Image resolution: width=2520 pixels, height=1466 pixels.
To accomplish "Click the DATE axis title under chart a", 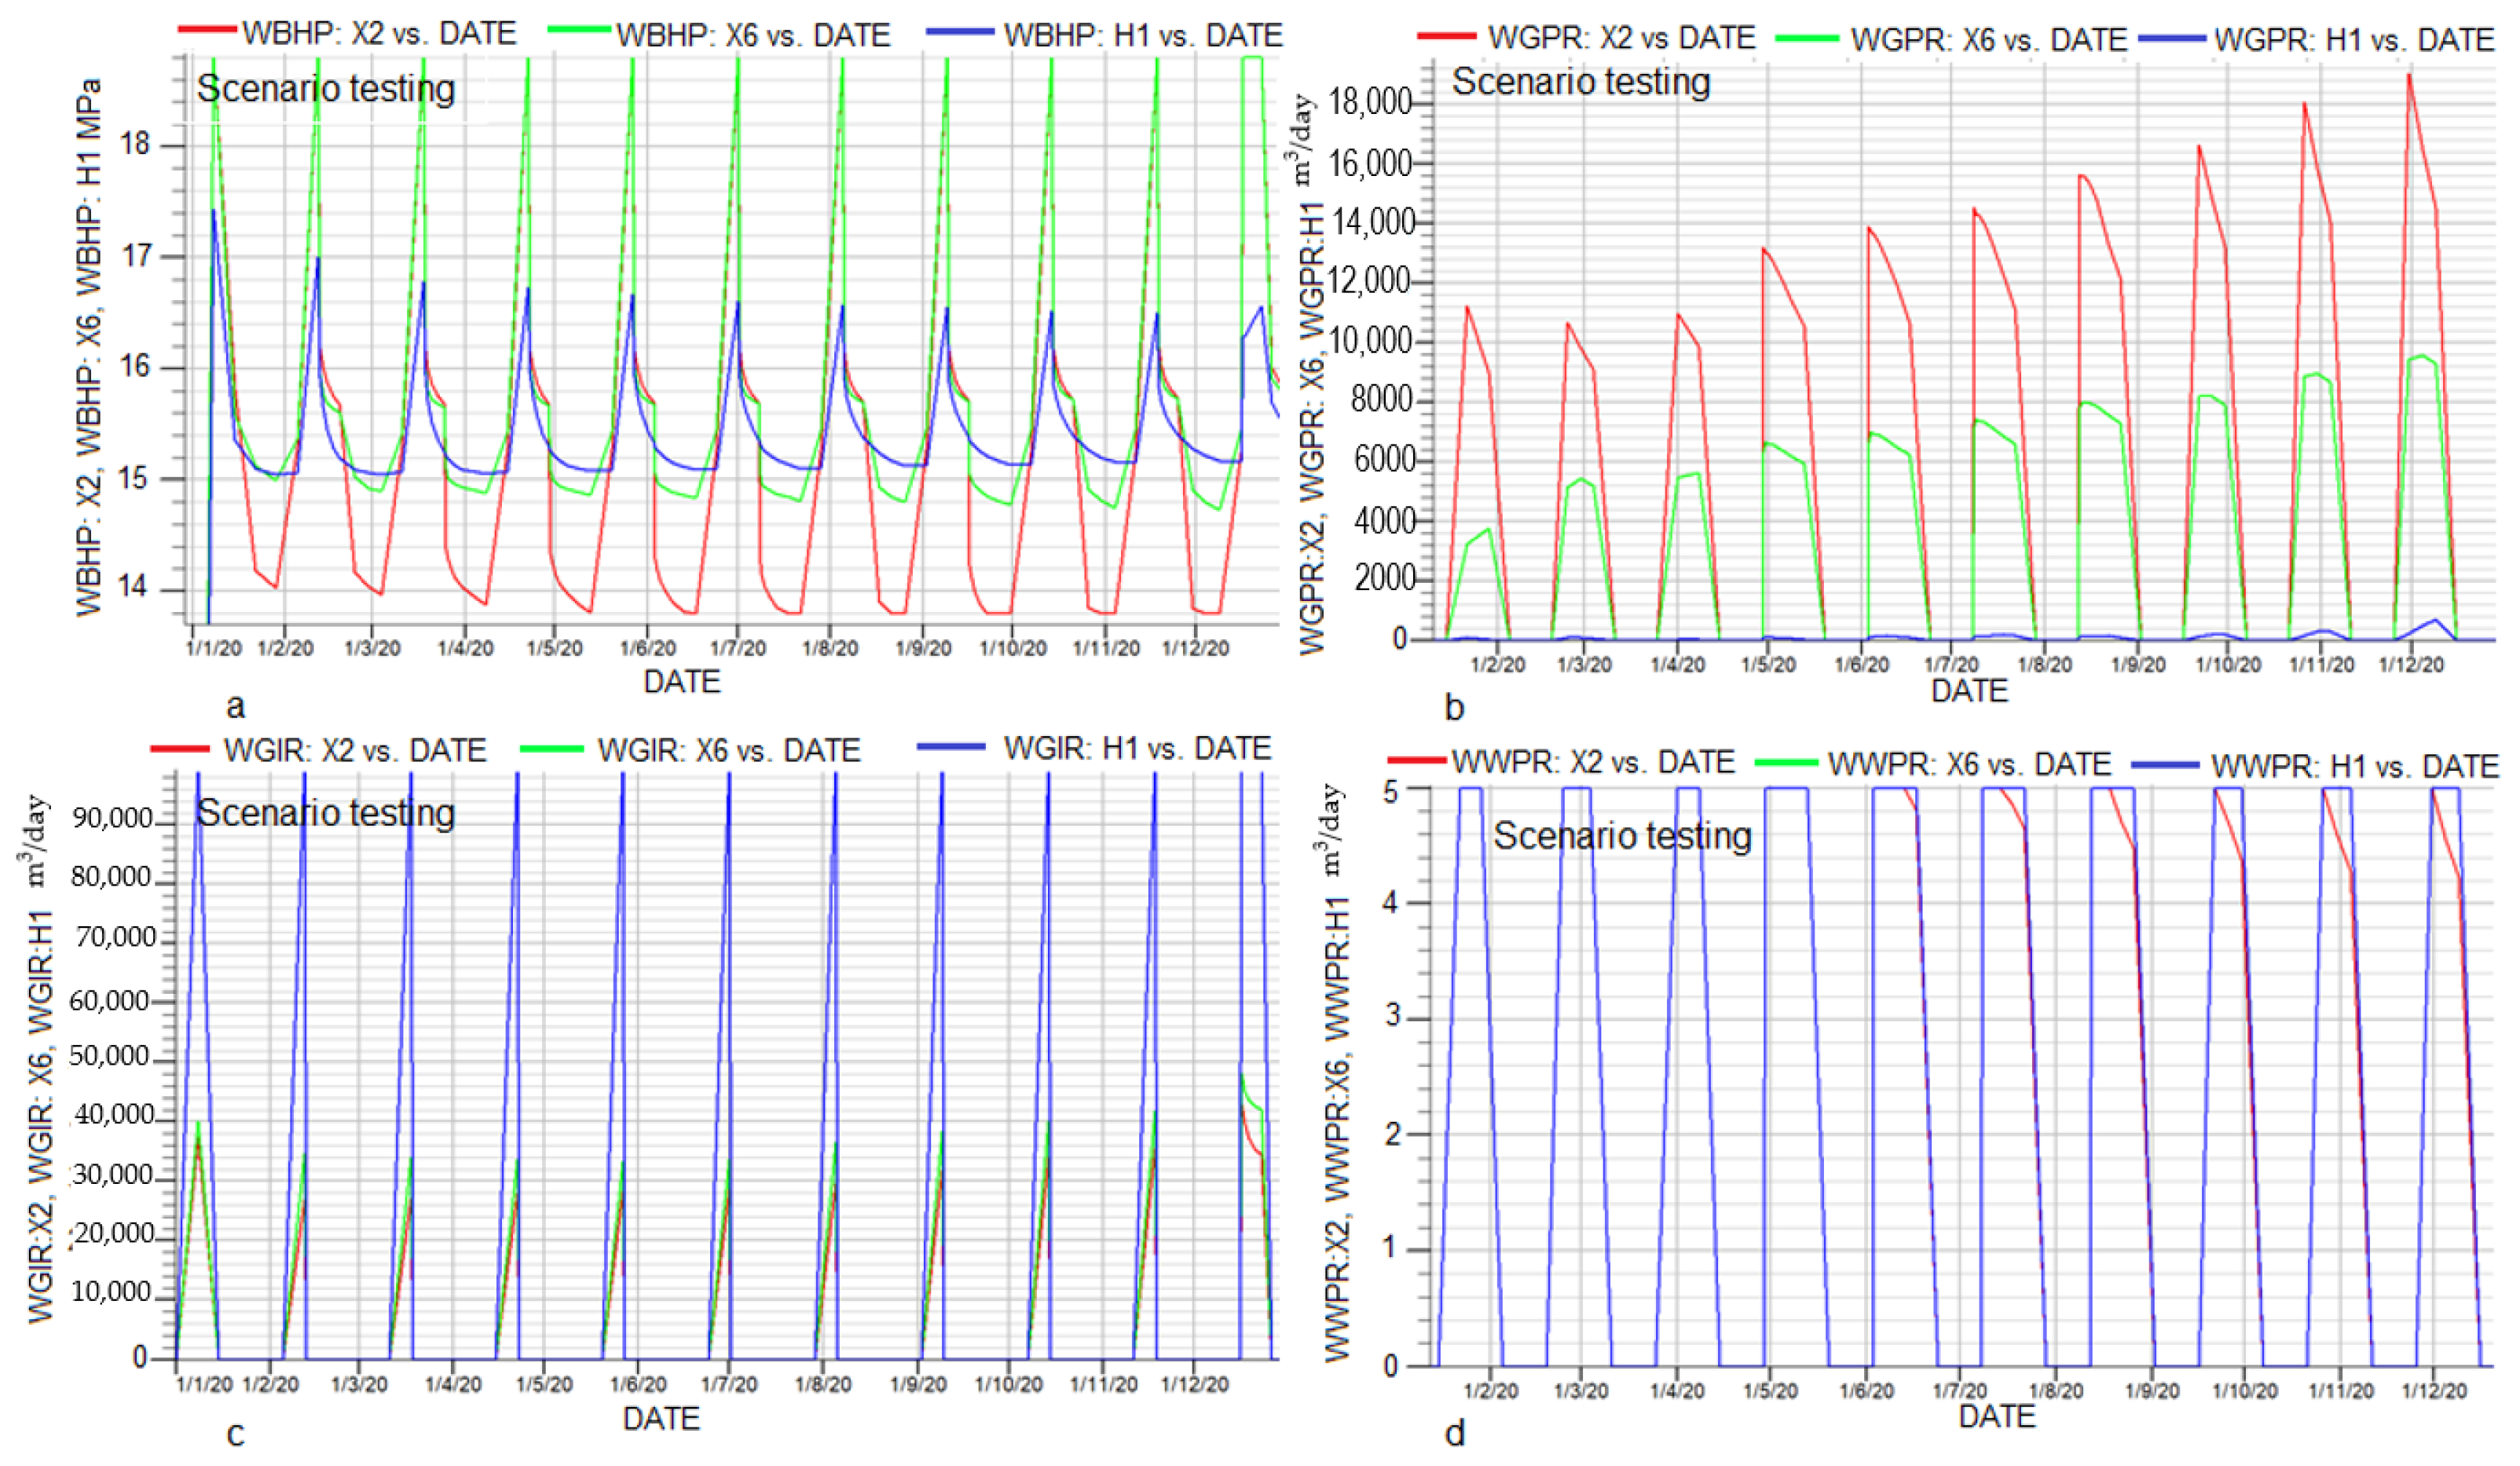I will pos(681,682).
